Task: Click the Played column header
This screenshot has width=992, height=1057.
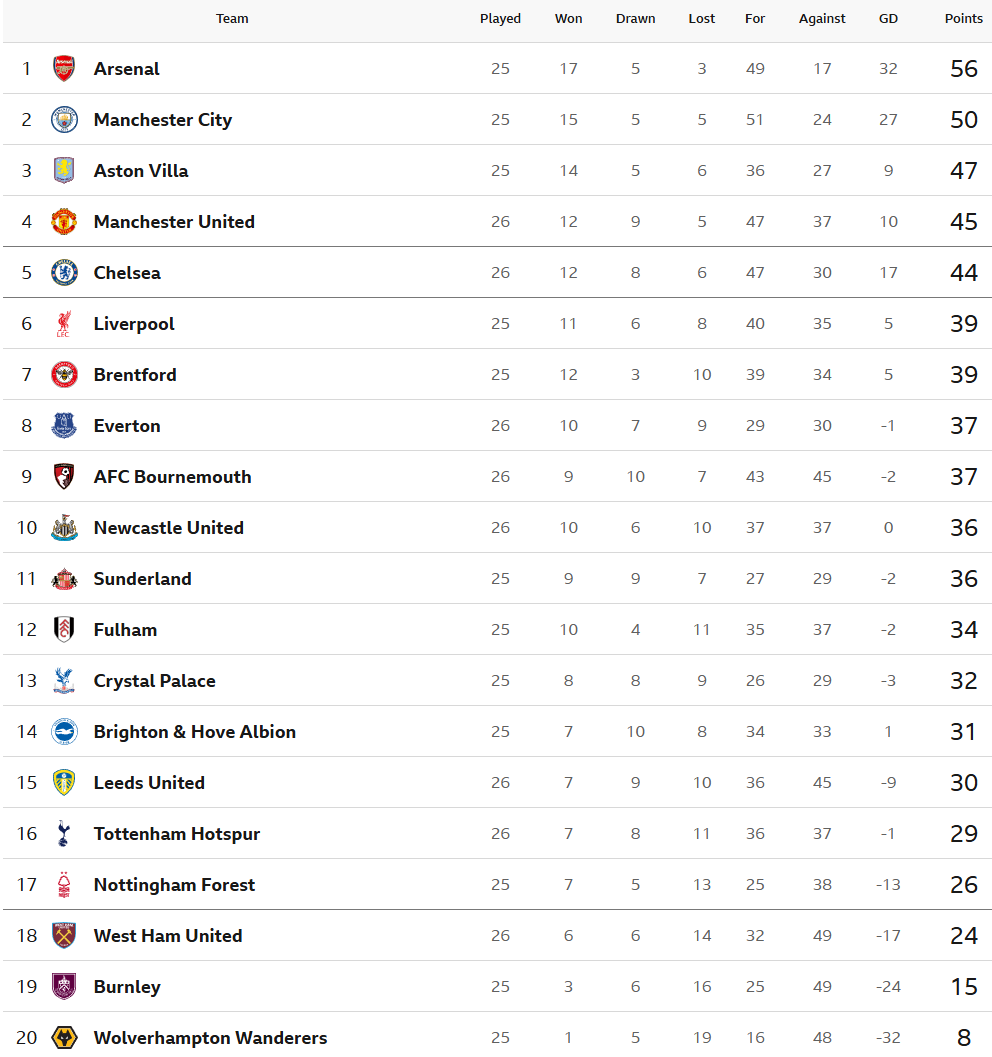Action: click(500, 19)
